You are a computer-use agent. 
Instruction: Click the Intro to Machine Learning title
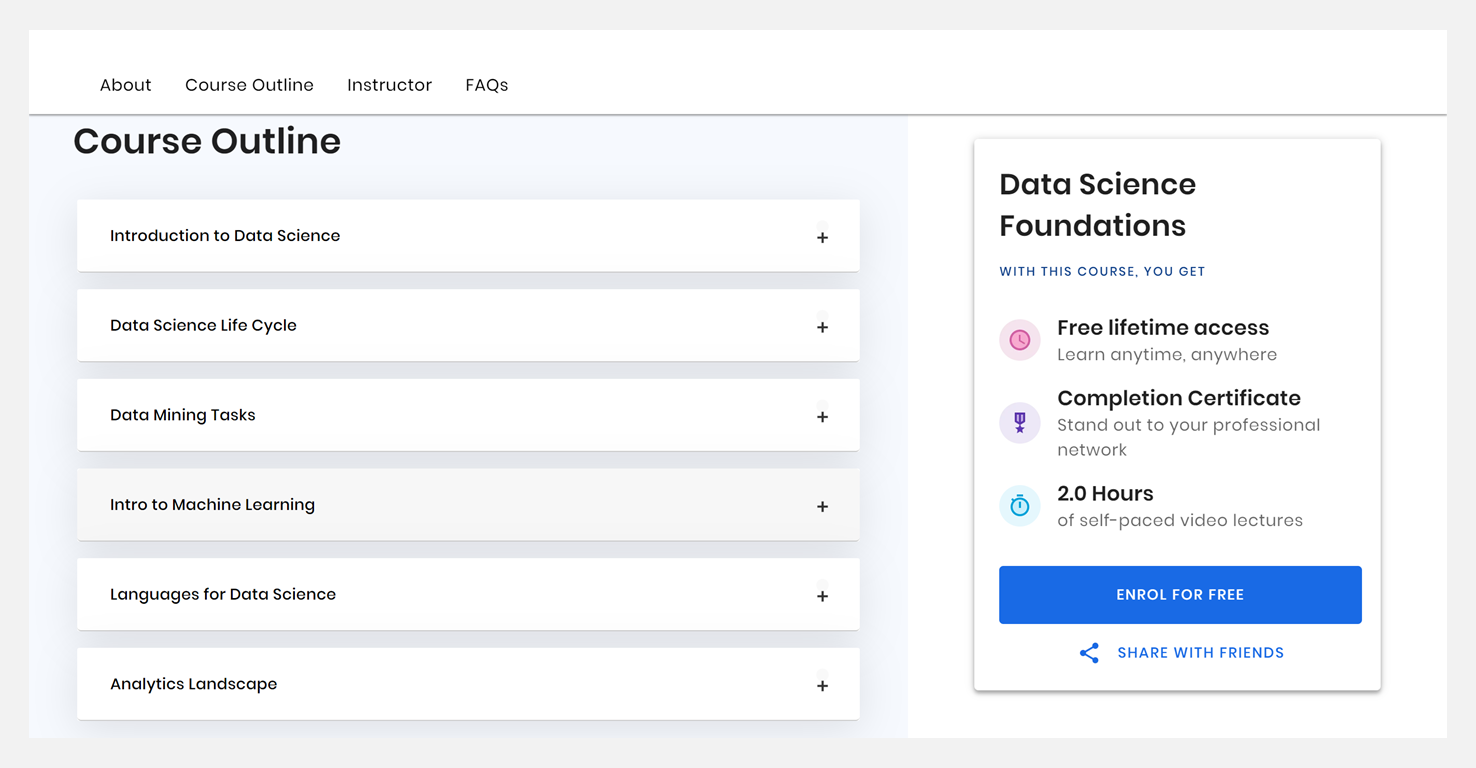212,505
